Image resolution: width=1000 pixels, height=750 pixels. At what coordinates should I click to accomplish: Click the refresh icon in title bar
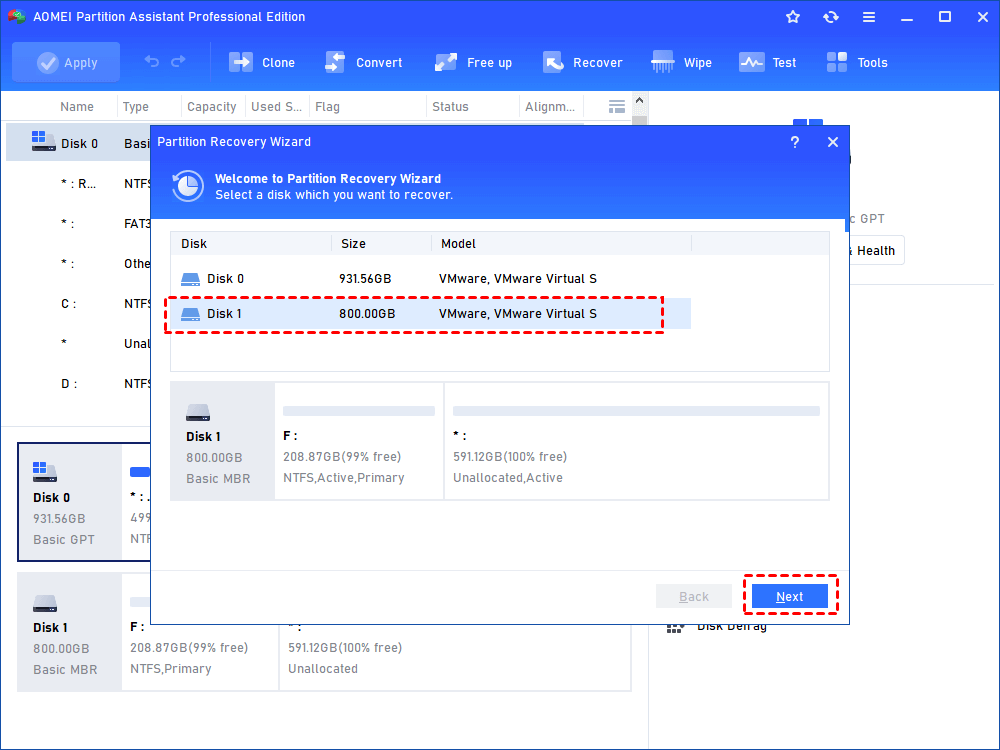(830, 17)
